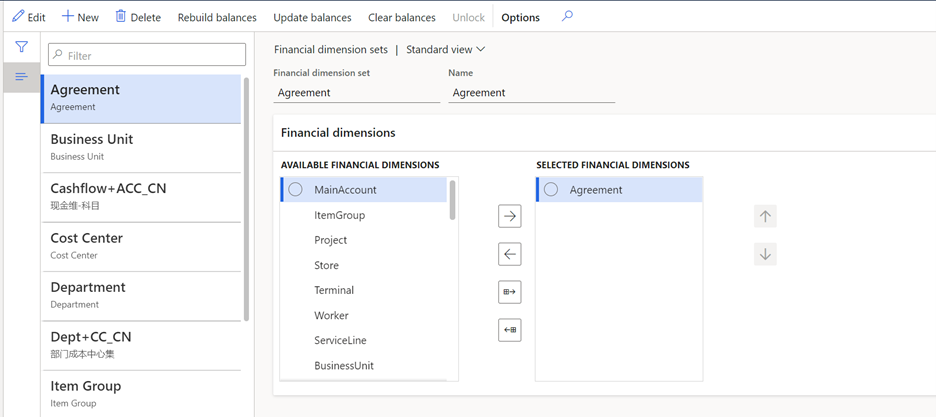Screen dimensions: 936x417
Task: Move dimension up with up arrow
Action: coord(765,216)
